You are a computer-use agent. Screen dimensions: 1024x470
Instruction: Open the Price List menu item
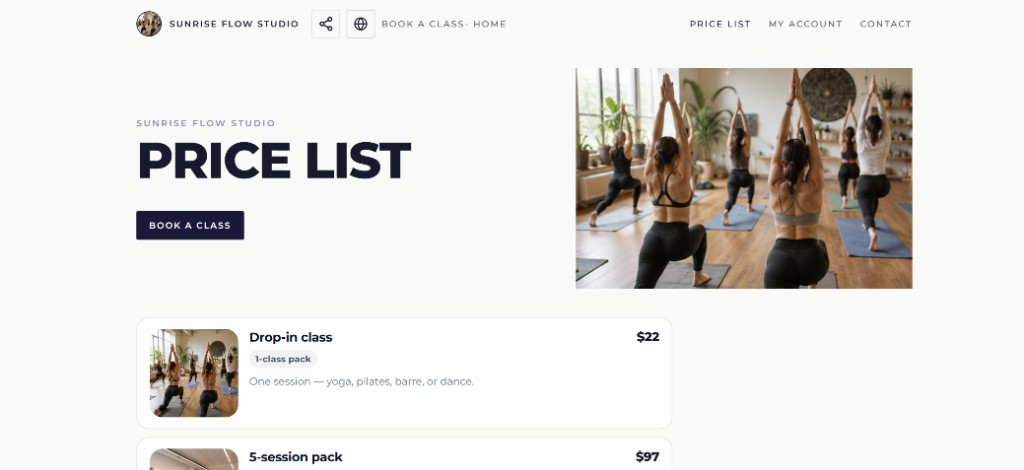pos(720,24)
